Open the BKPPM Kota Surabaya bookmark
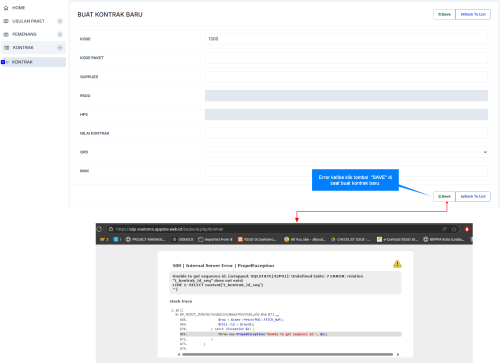The height and width of the screenshot is (363, 500). (444, 239)
